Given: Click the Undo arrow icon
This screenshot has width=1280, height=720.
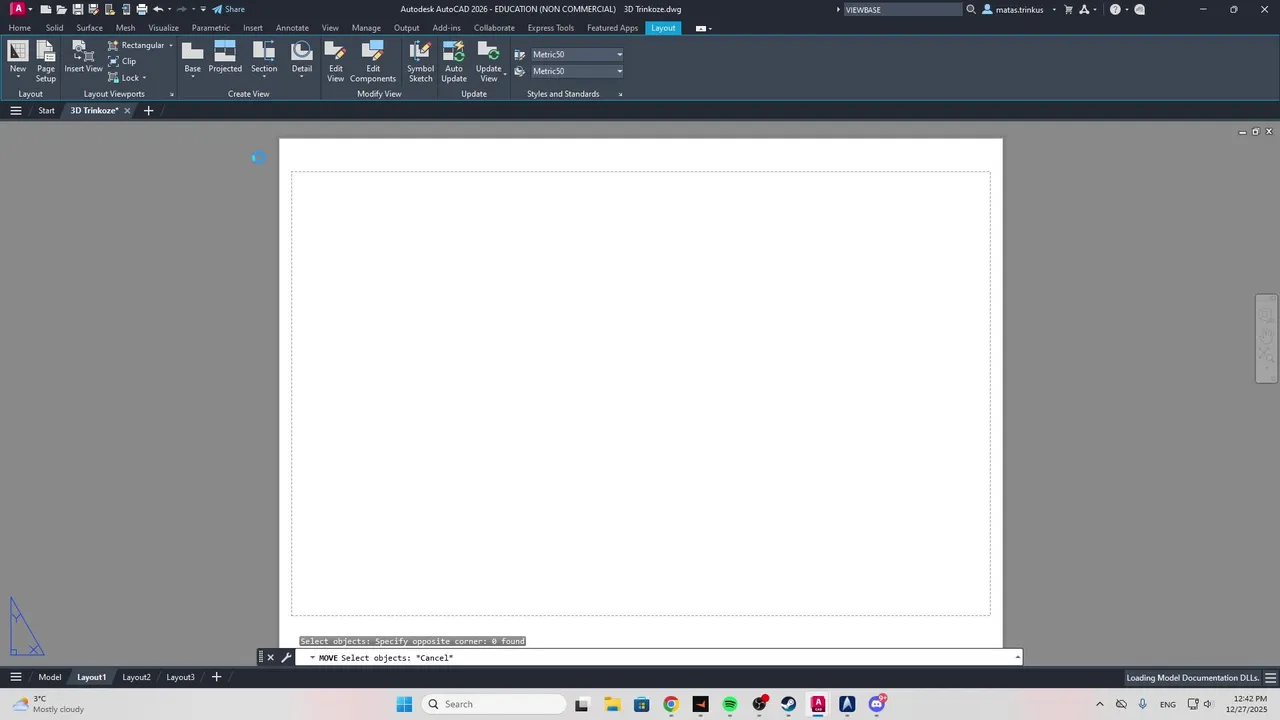Looking at the screenshot, I should click(158, 9).
